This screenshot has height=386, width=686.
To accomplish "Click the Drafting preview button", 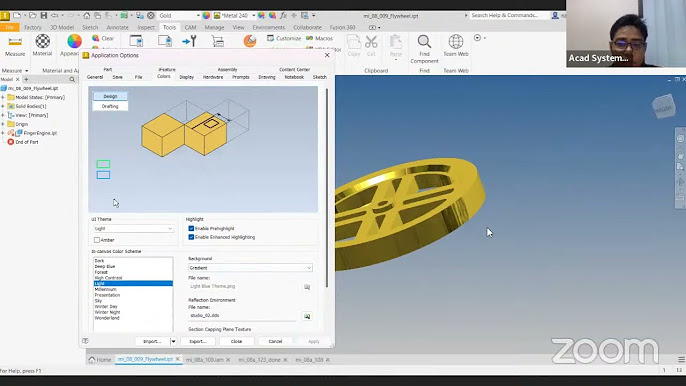I will [x=110, y=106].
